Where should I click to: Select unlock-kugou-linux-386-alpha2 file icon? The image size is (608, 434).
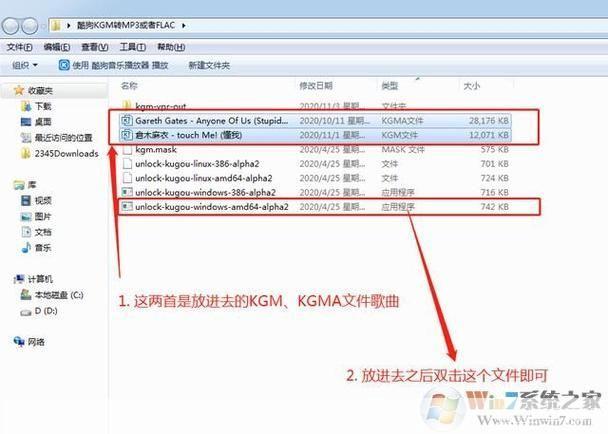click(127, 164)
